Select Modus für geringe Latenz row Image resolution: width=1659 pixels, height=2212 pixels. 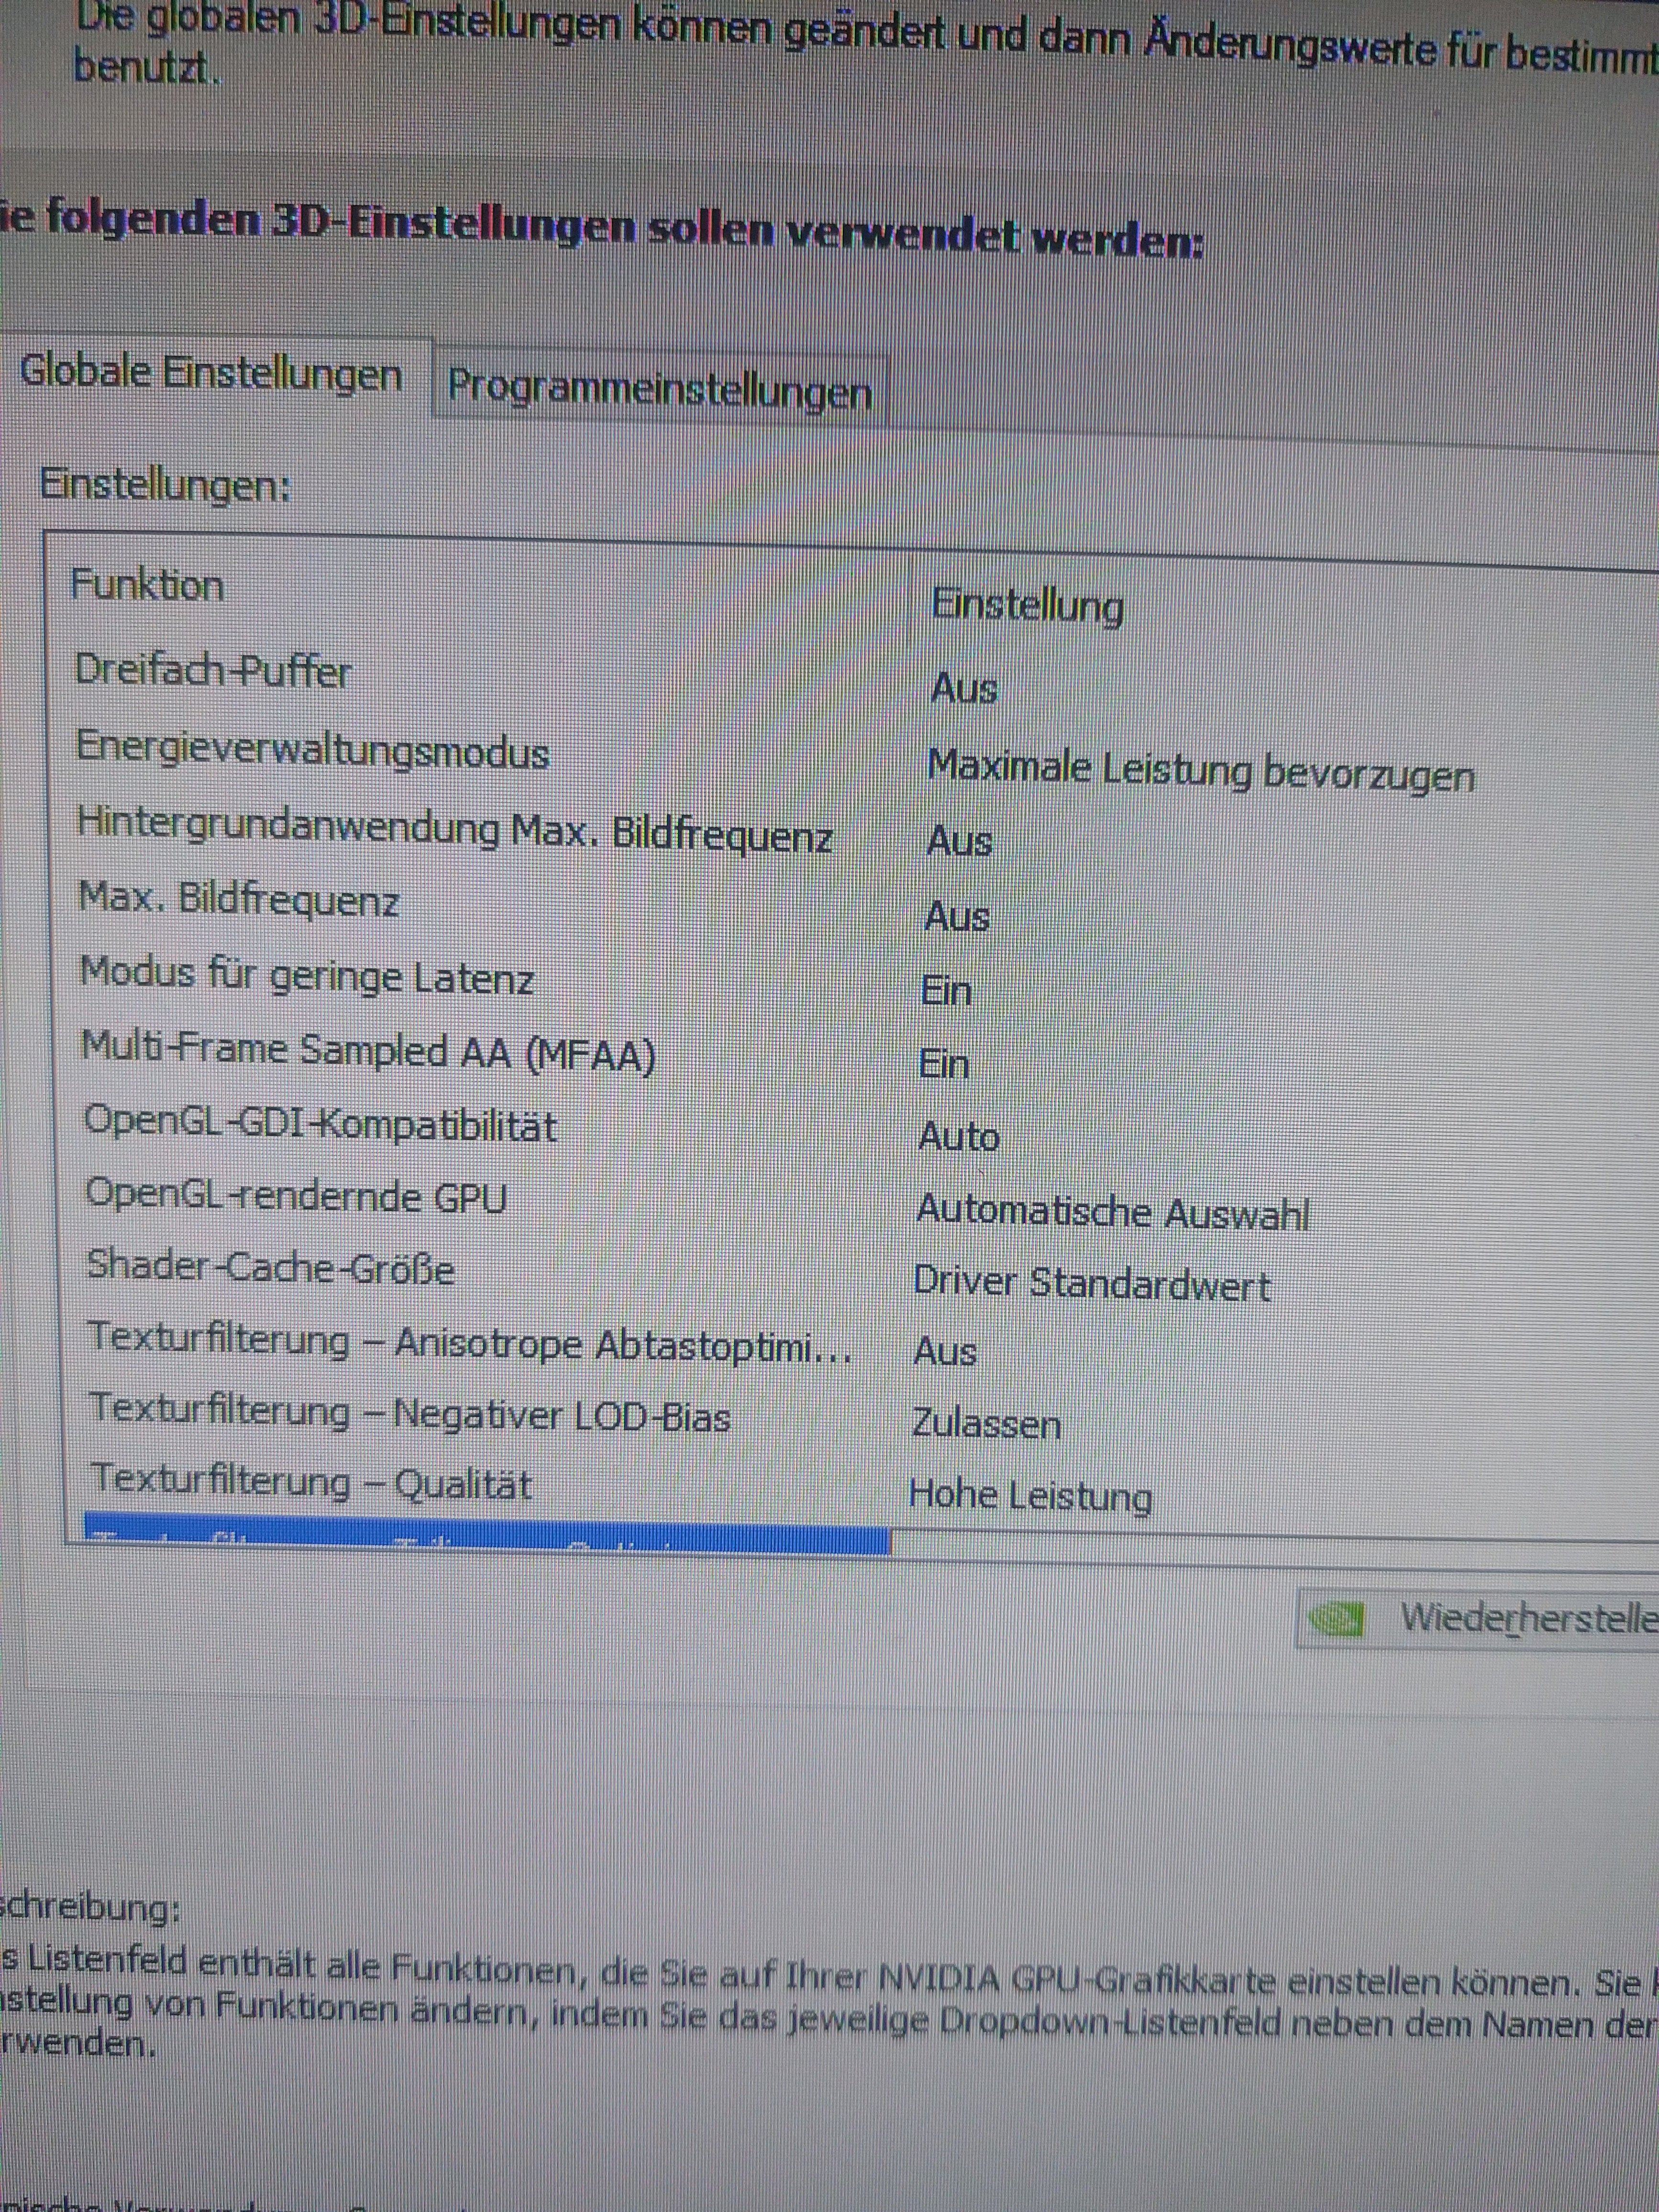pyautogui.click(x=307, y=976)
